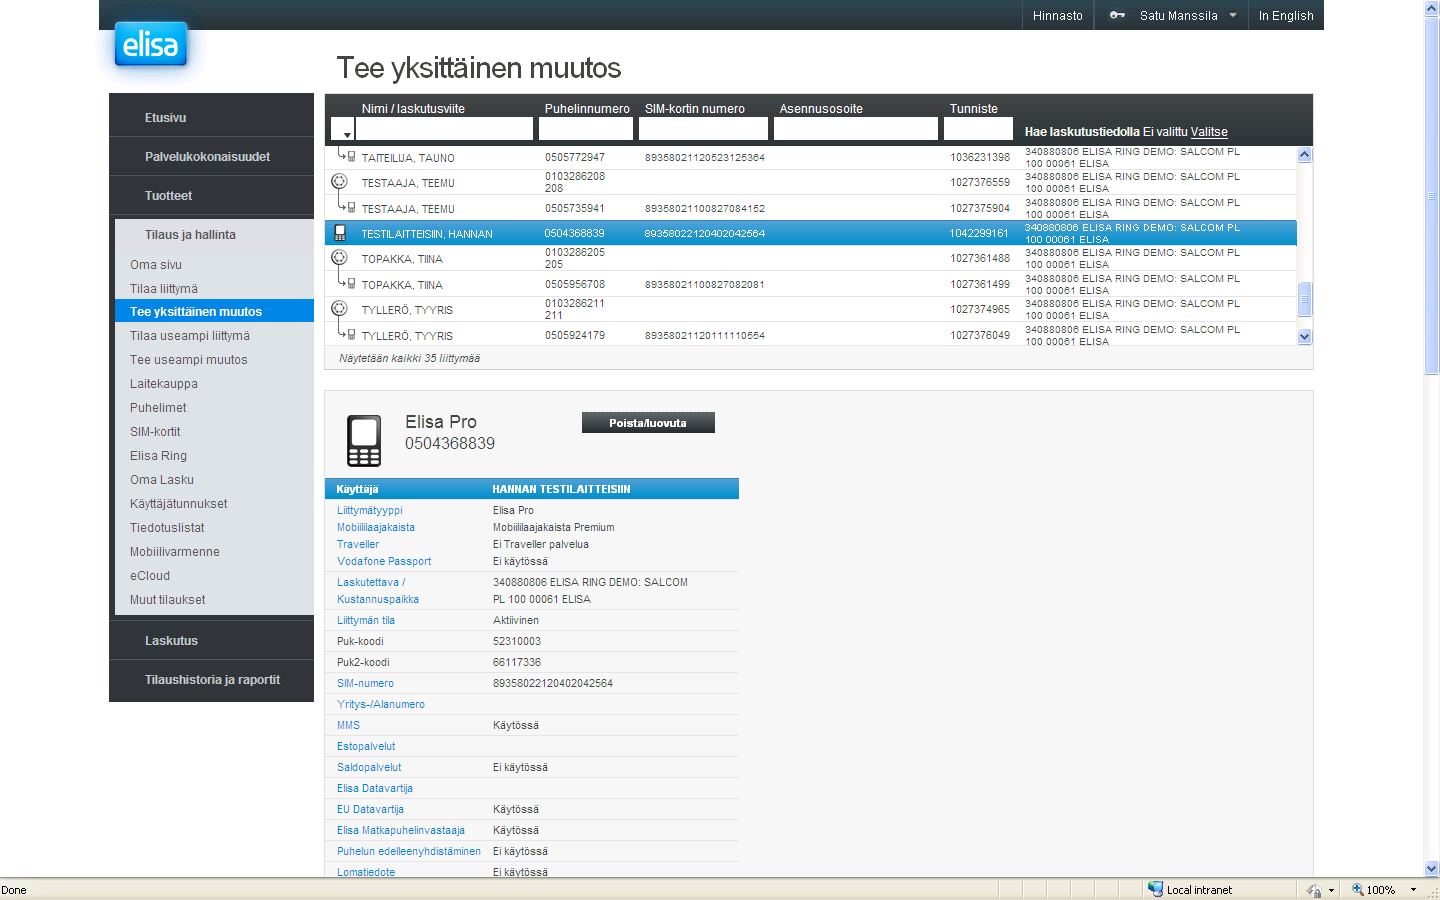Viewport: 1440px width, 900px height.
Task: Open the Mobiilivarmenne link
Action: click(174, 551)
